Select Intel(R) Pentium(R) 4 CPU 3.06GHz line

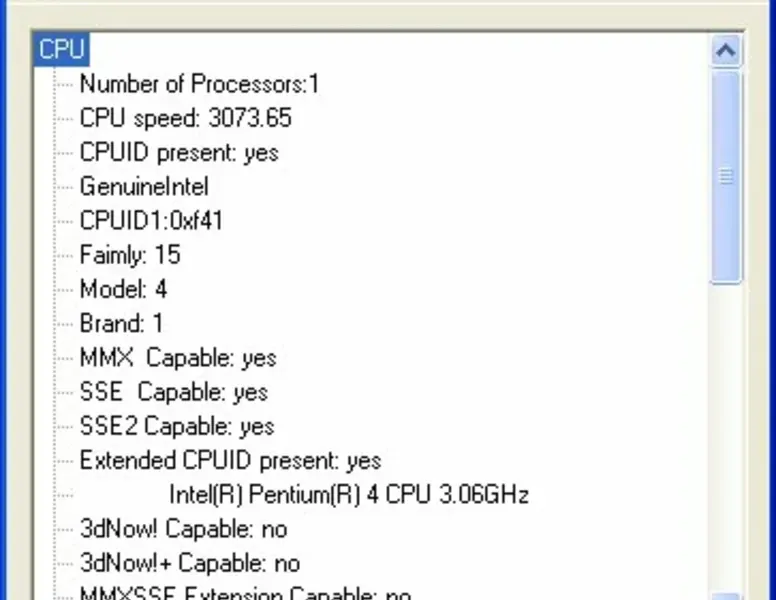coord(349,495)
